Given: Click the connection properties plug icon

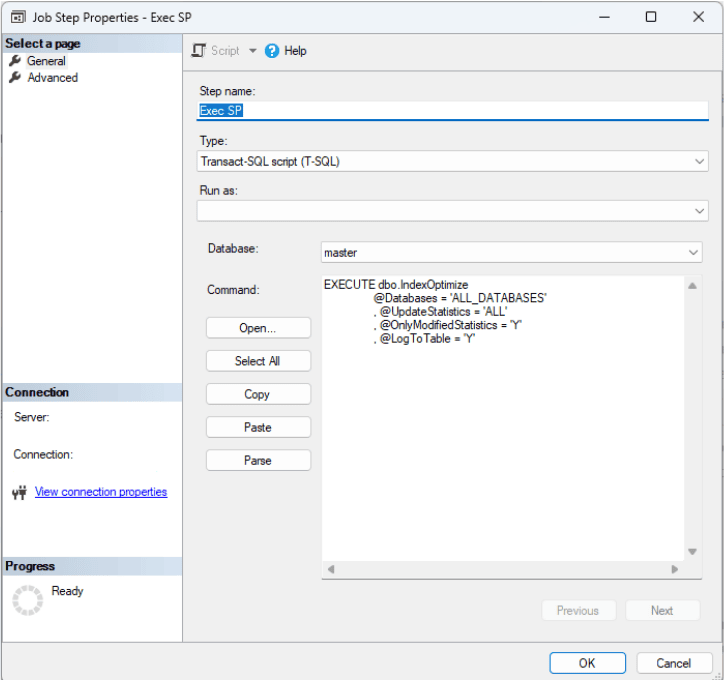Looking at the screenshot, I should (x=19, y=493).
